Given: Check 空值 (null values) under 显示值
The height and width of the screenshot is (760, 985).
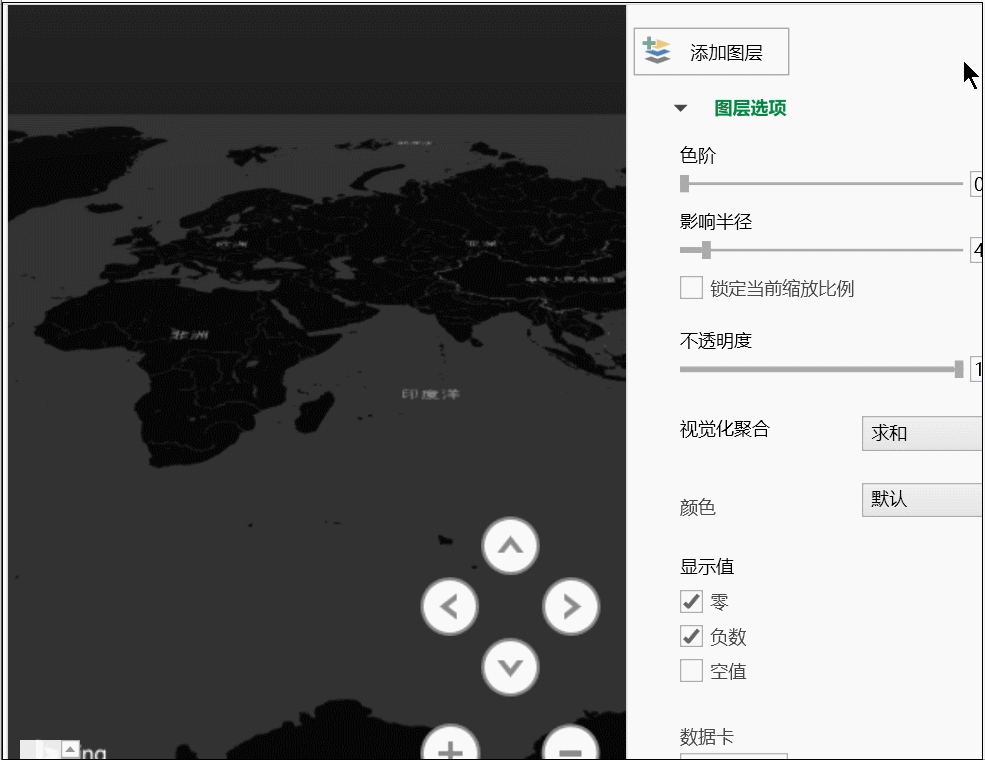Looking at the screenshot, I should pos(690,671).
